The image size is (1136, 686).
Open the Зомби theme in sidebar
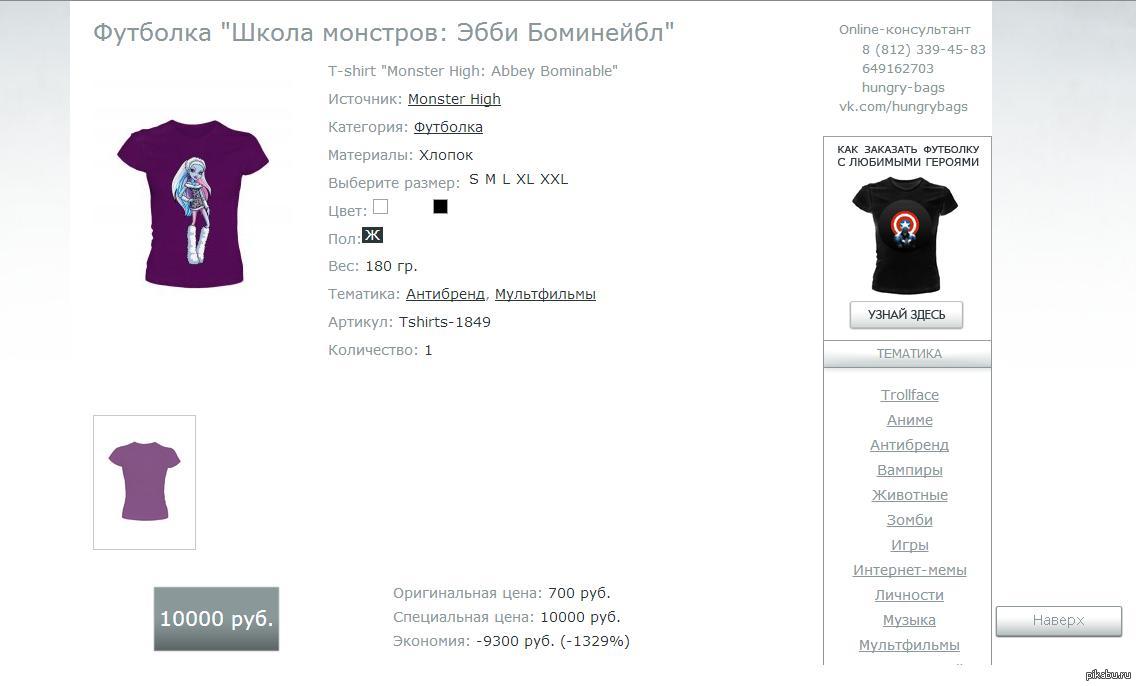(909, 520)
